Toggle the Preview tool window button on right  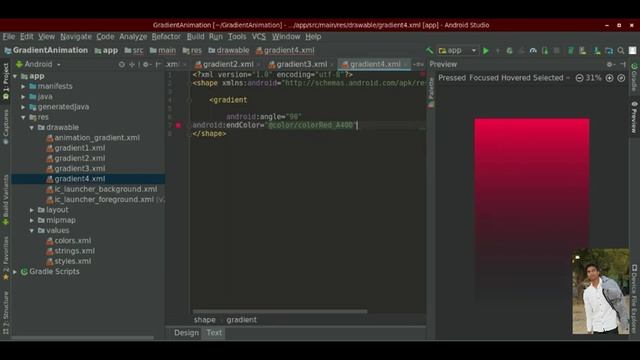(x=634, y=117)
